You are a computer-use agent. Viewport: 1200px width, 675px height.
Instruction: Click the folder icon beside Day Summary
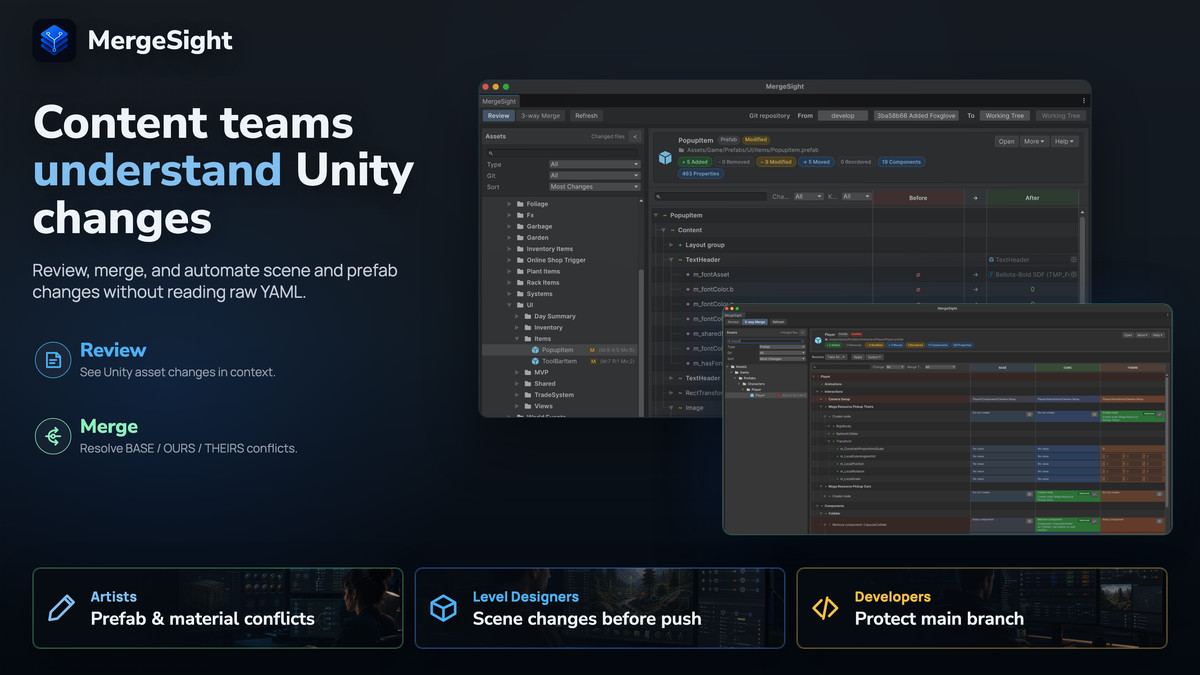click(x=527, y=316)
